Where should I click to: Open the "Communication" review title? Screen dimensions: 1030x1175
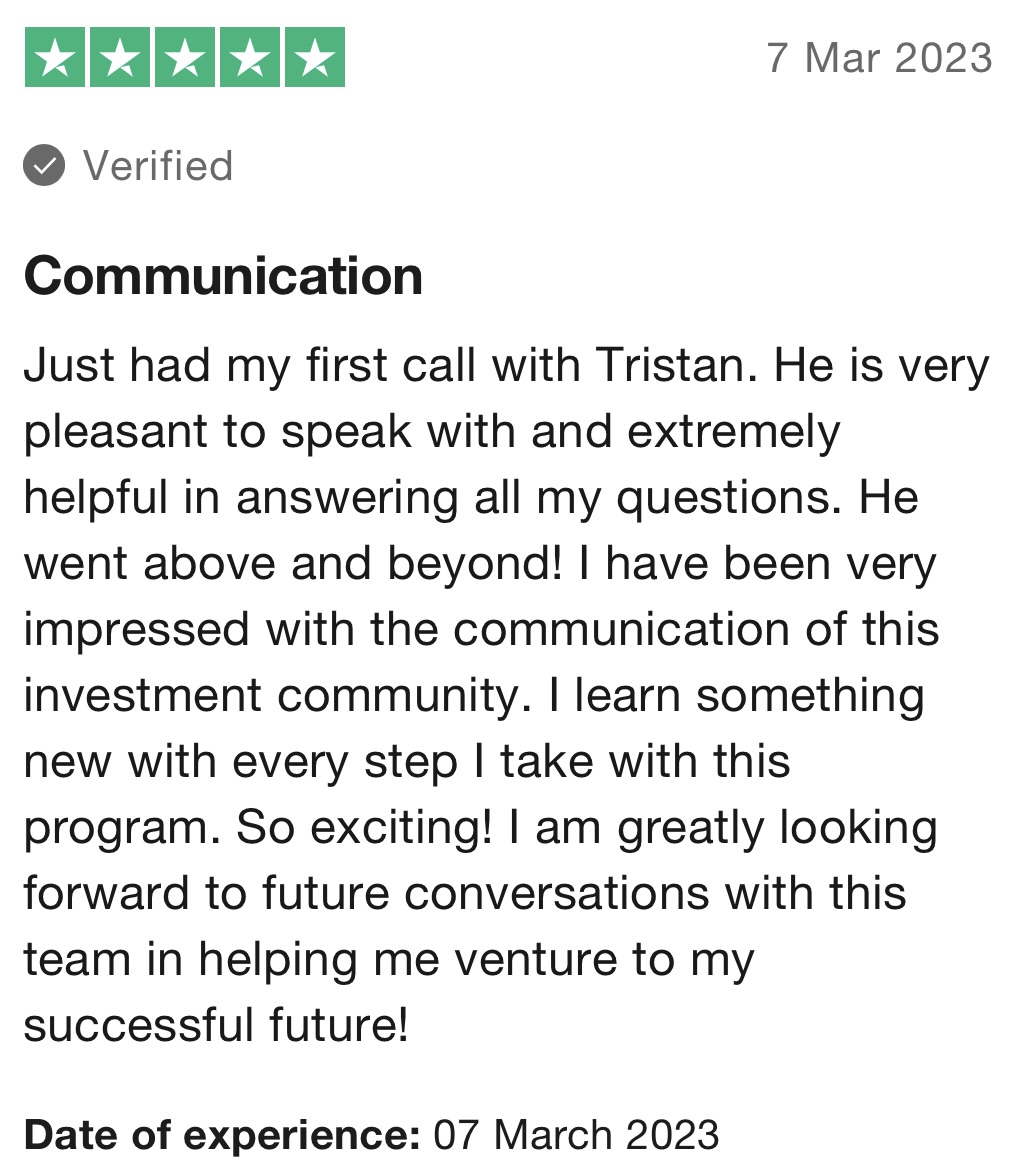click(223, 276)
